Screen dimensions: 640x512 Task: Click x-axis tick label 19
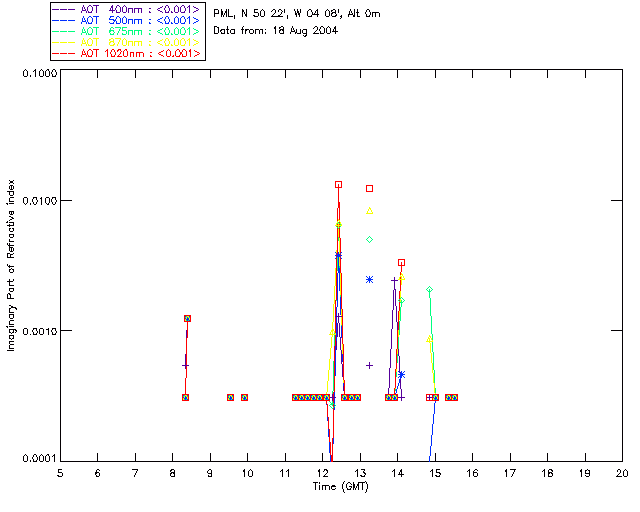pos(585,473)
